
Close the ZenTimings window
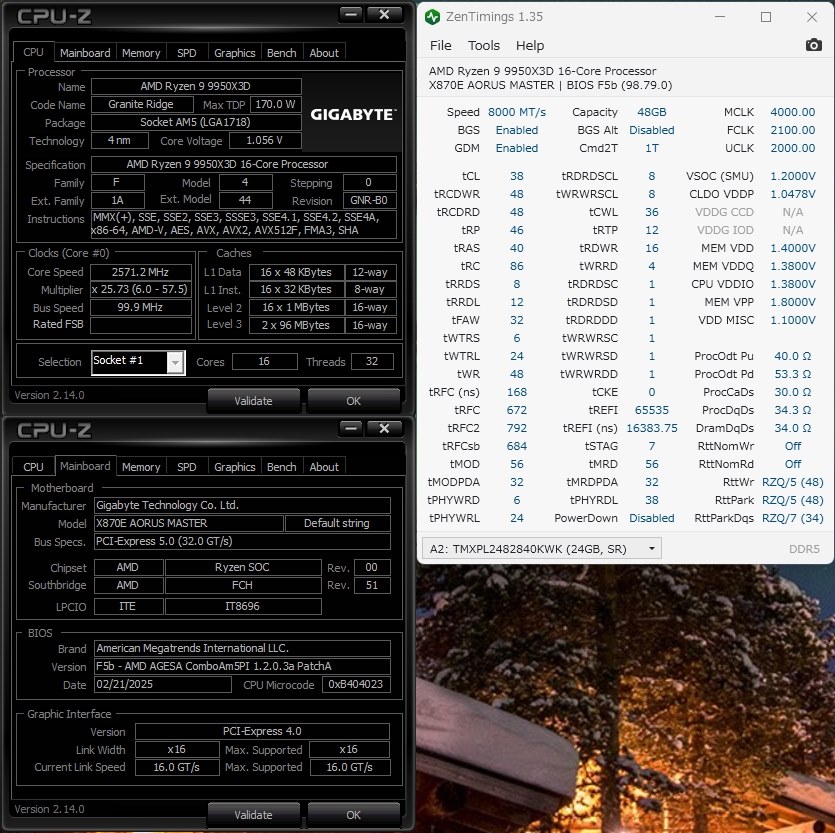click(x=812, y=17)
